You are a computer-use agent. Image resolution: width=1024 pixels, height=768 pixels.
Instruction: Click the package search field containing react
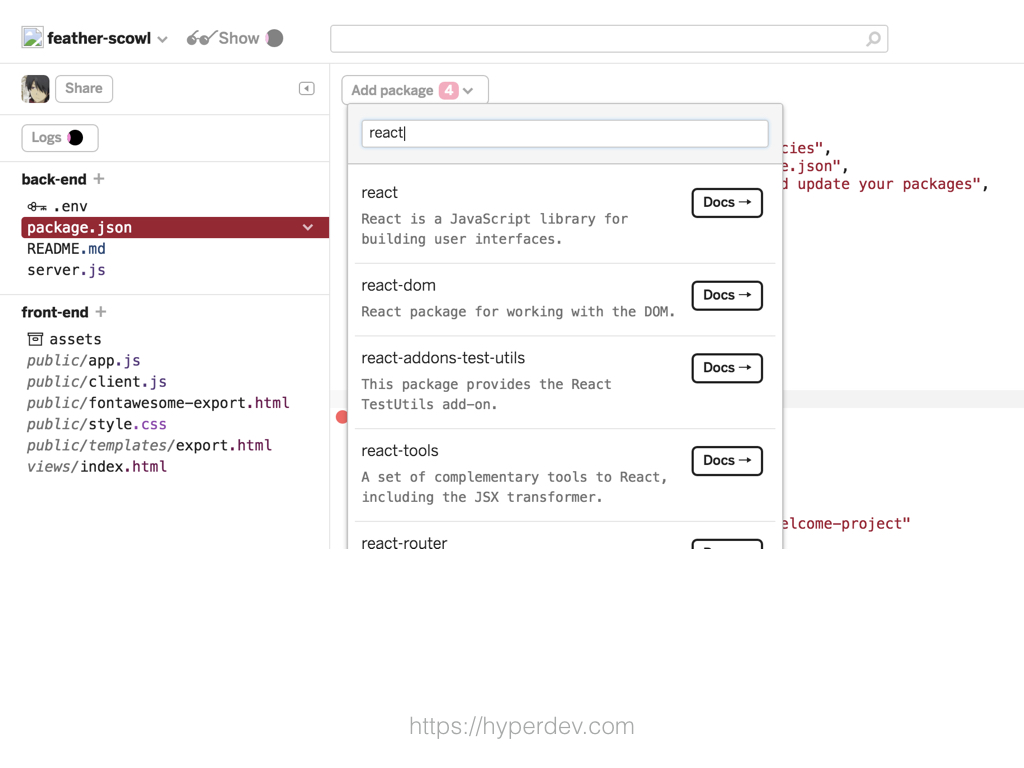coord(565,133)
